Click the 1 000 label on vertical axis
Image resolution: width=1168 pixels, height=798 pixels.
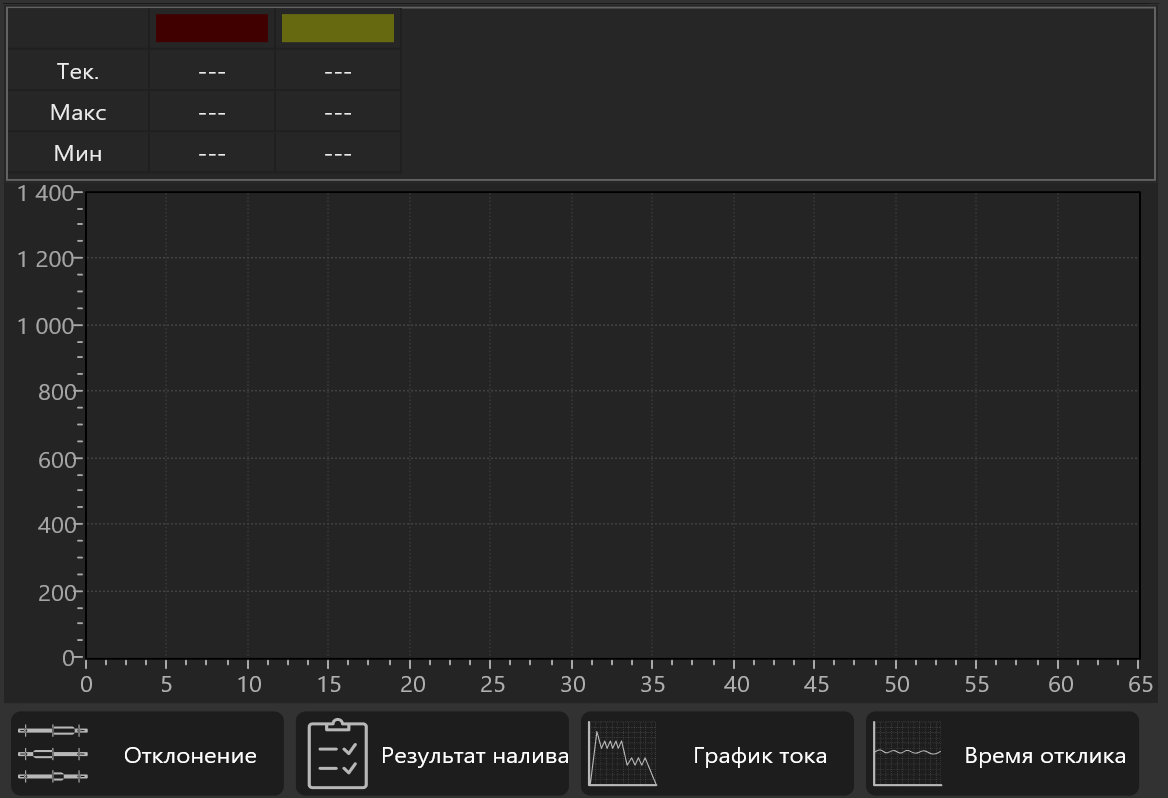point(45,326)
